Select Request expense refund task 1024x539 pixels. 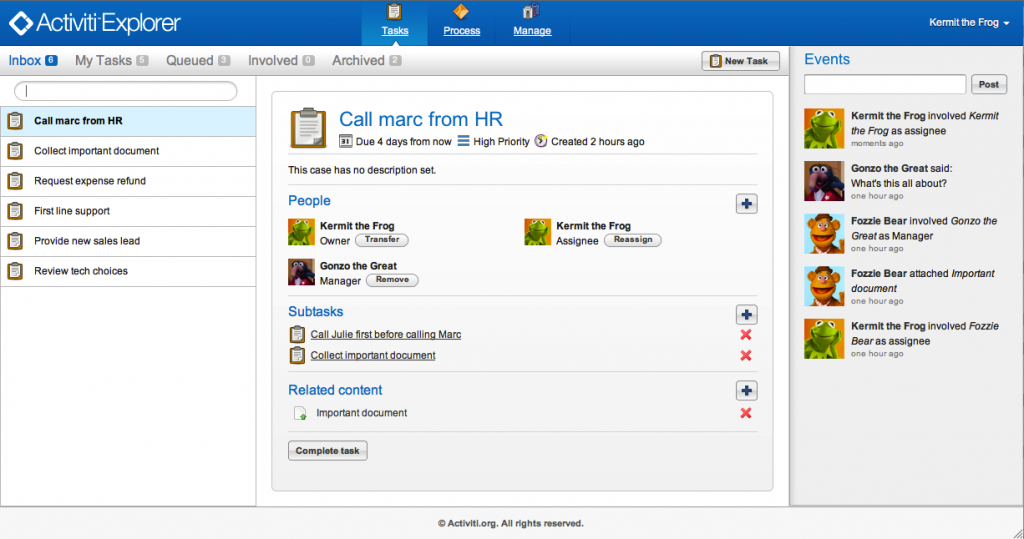click(x=128, y=181)
